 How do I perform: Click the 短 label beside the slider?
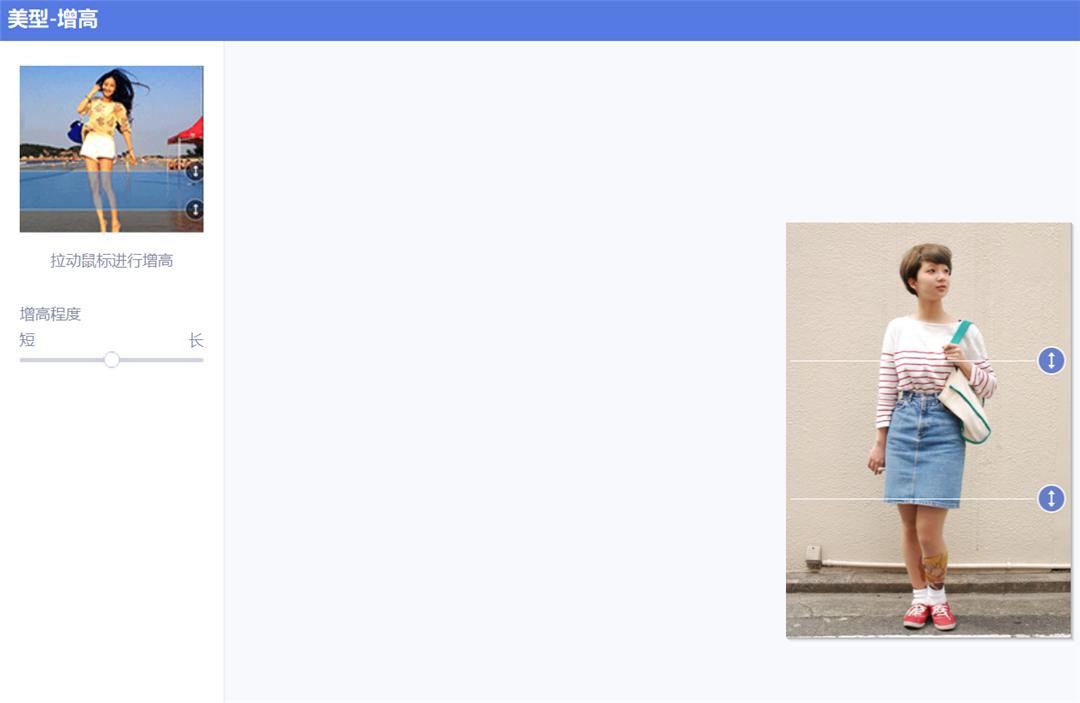(27, 339)
